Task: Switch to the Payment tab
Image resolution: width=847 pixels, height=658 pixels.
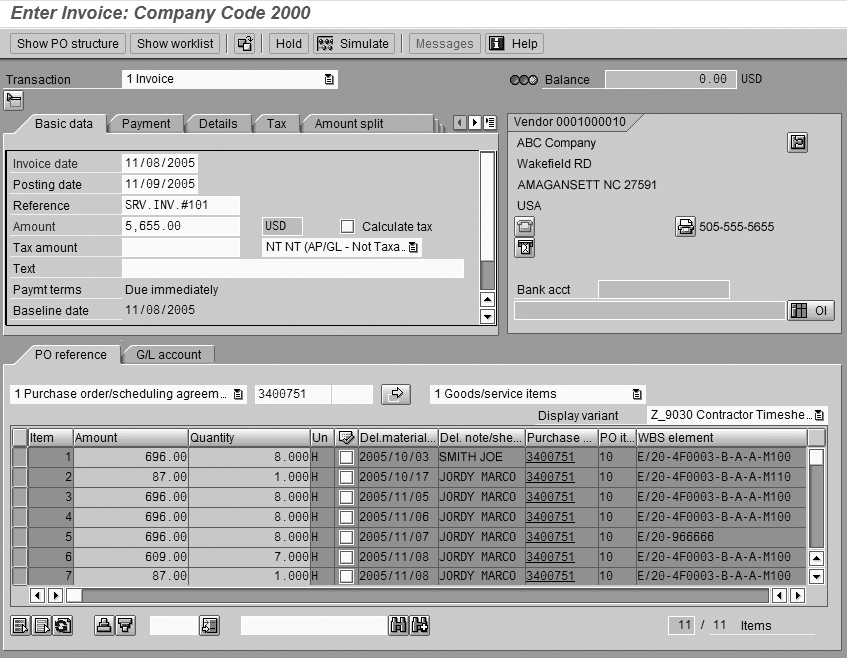Action: tap(146, 124)
